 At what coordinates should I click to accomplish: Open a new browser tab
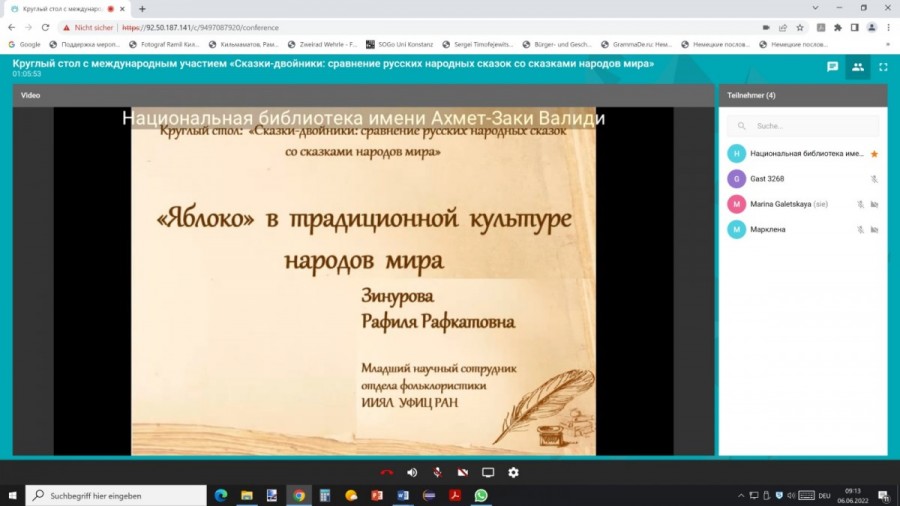click(x=142, y=8)
